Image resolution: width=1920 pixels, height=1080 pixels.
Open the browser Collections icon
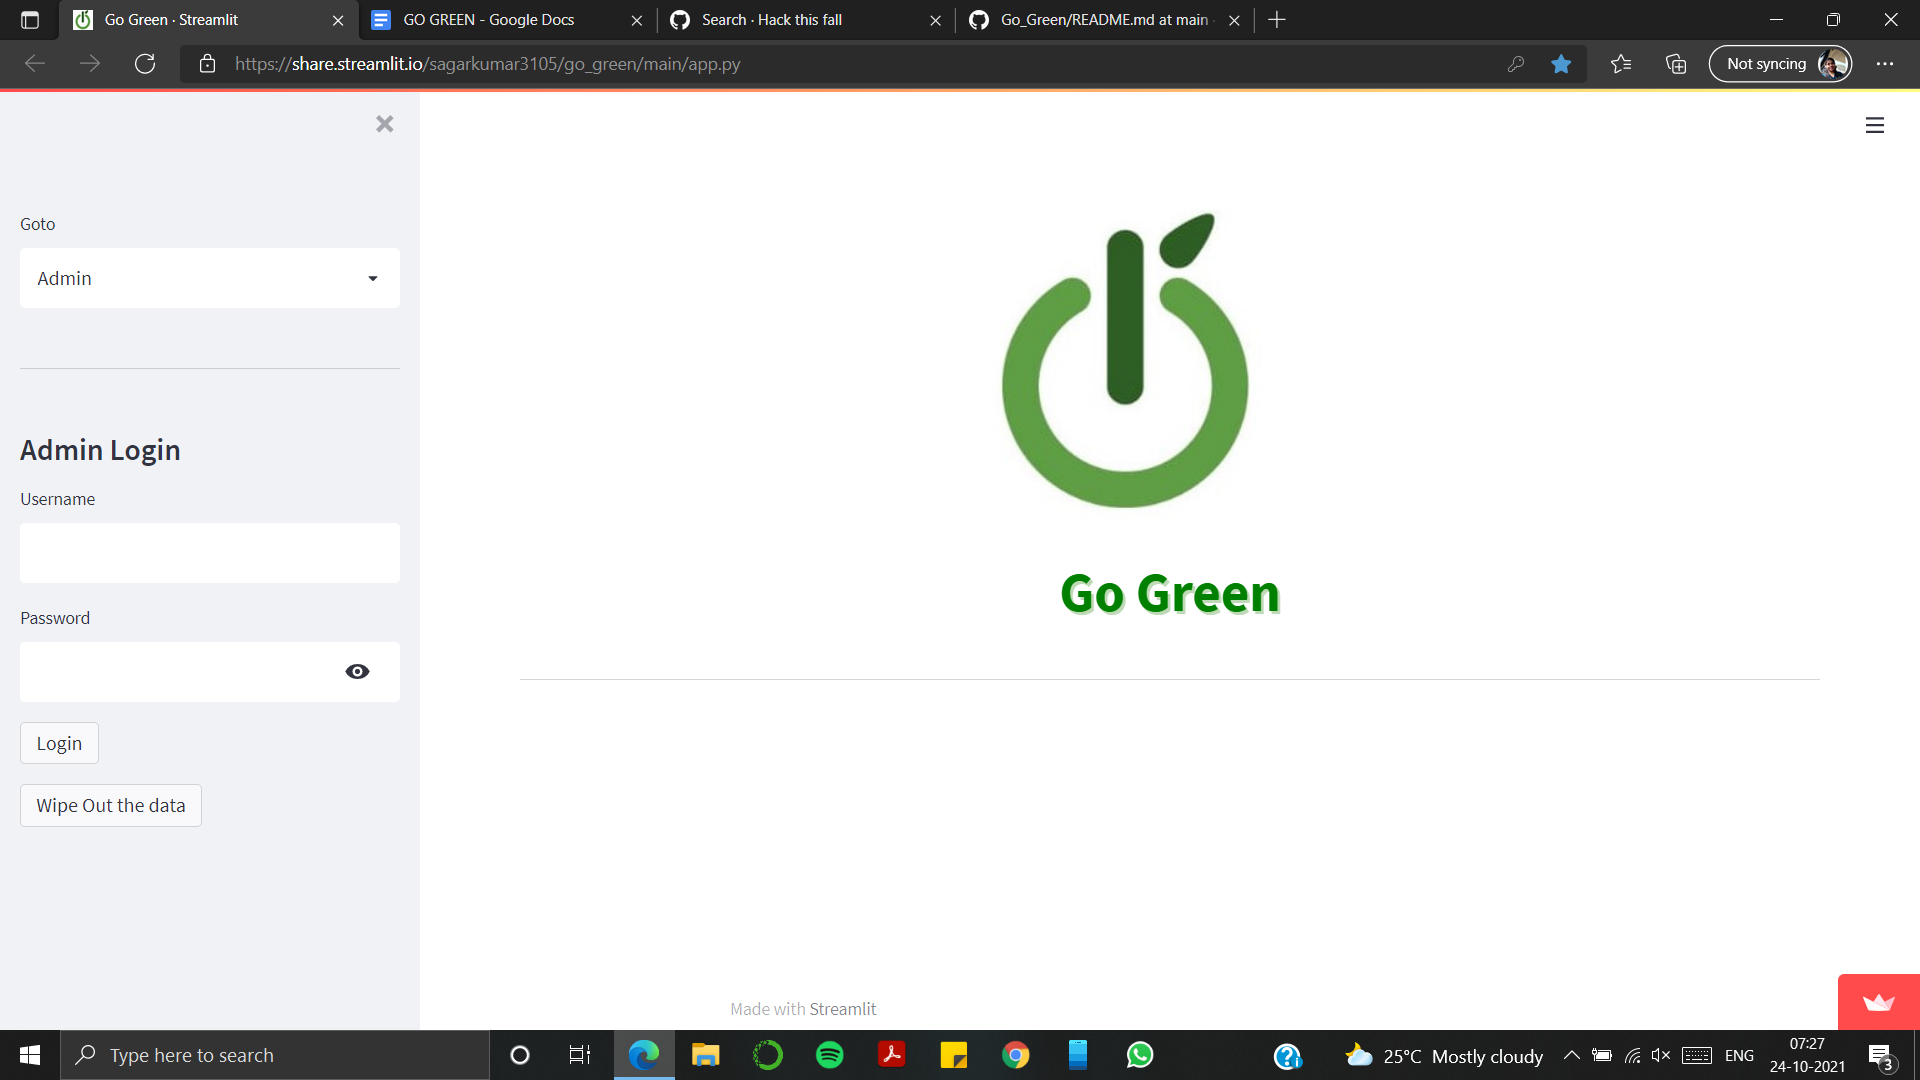pos(1676,64)
